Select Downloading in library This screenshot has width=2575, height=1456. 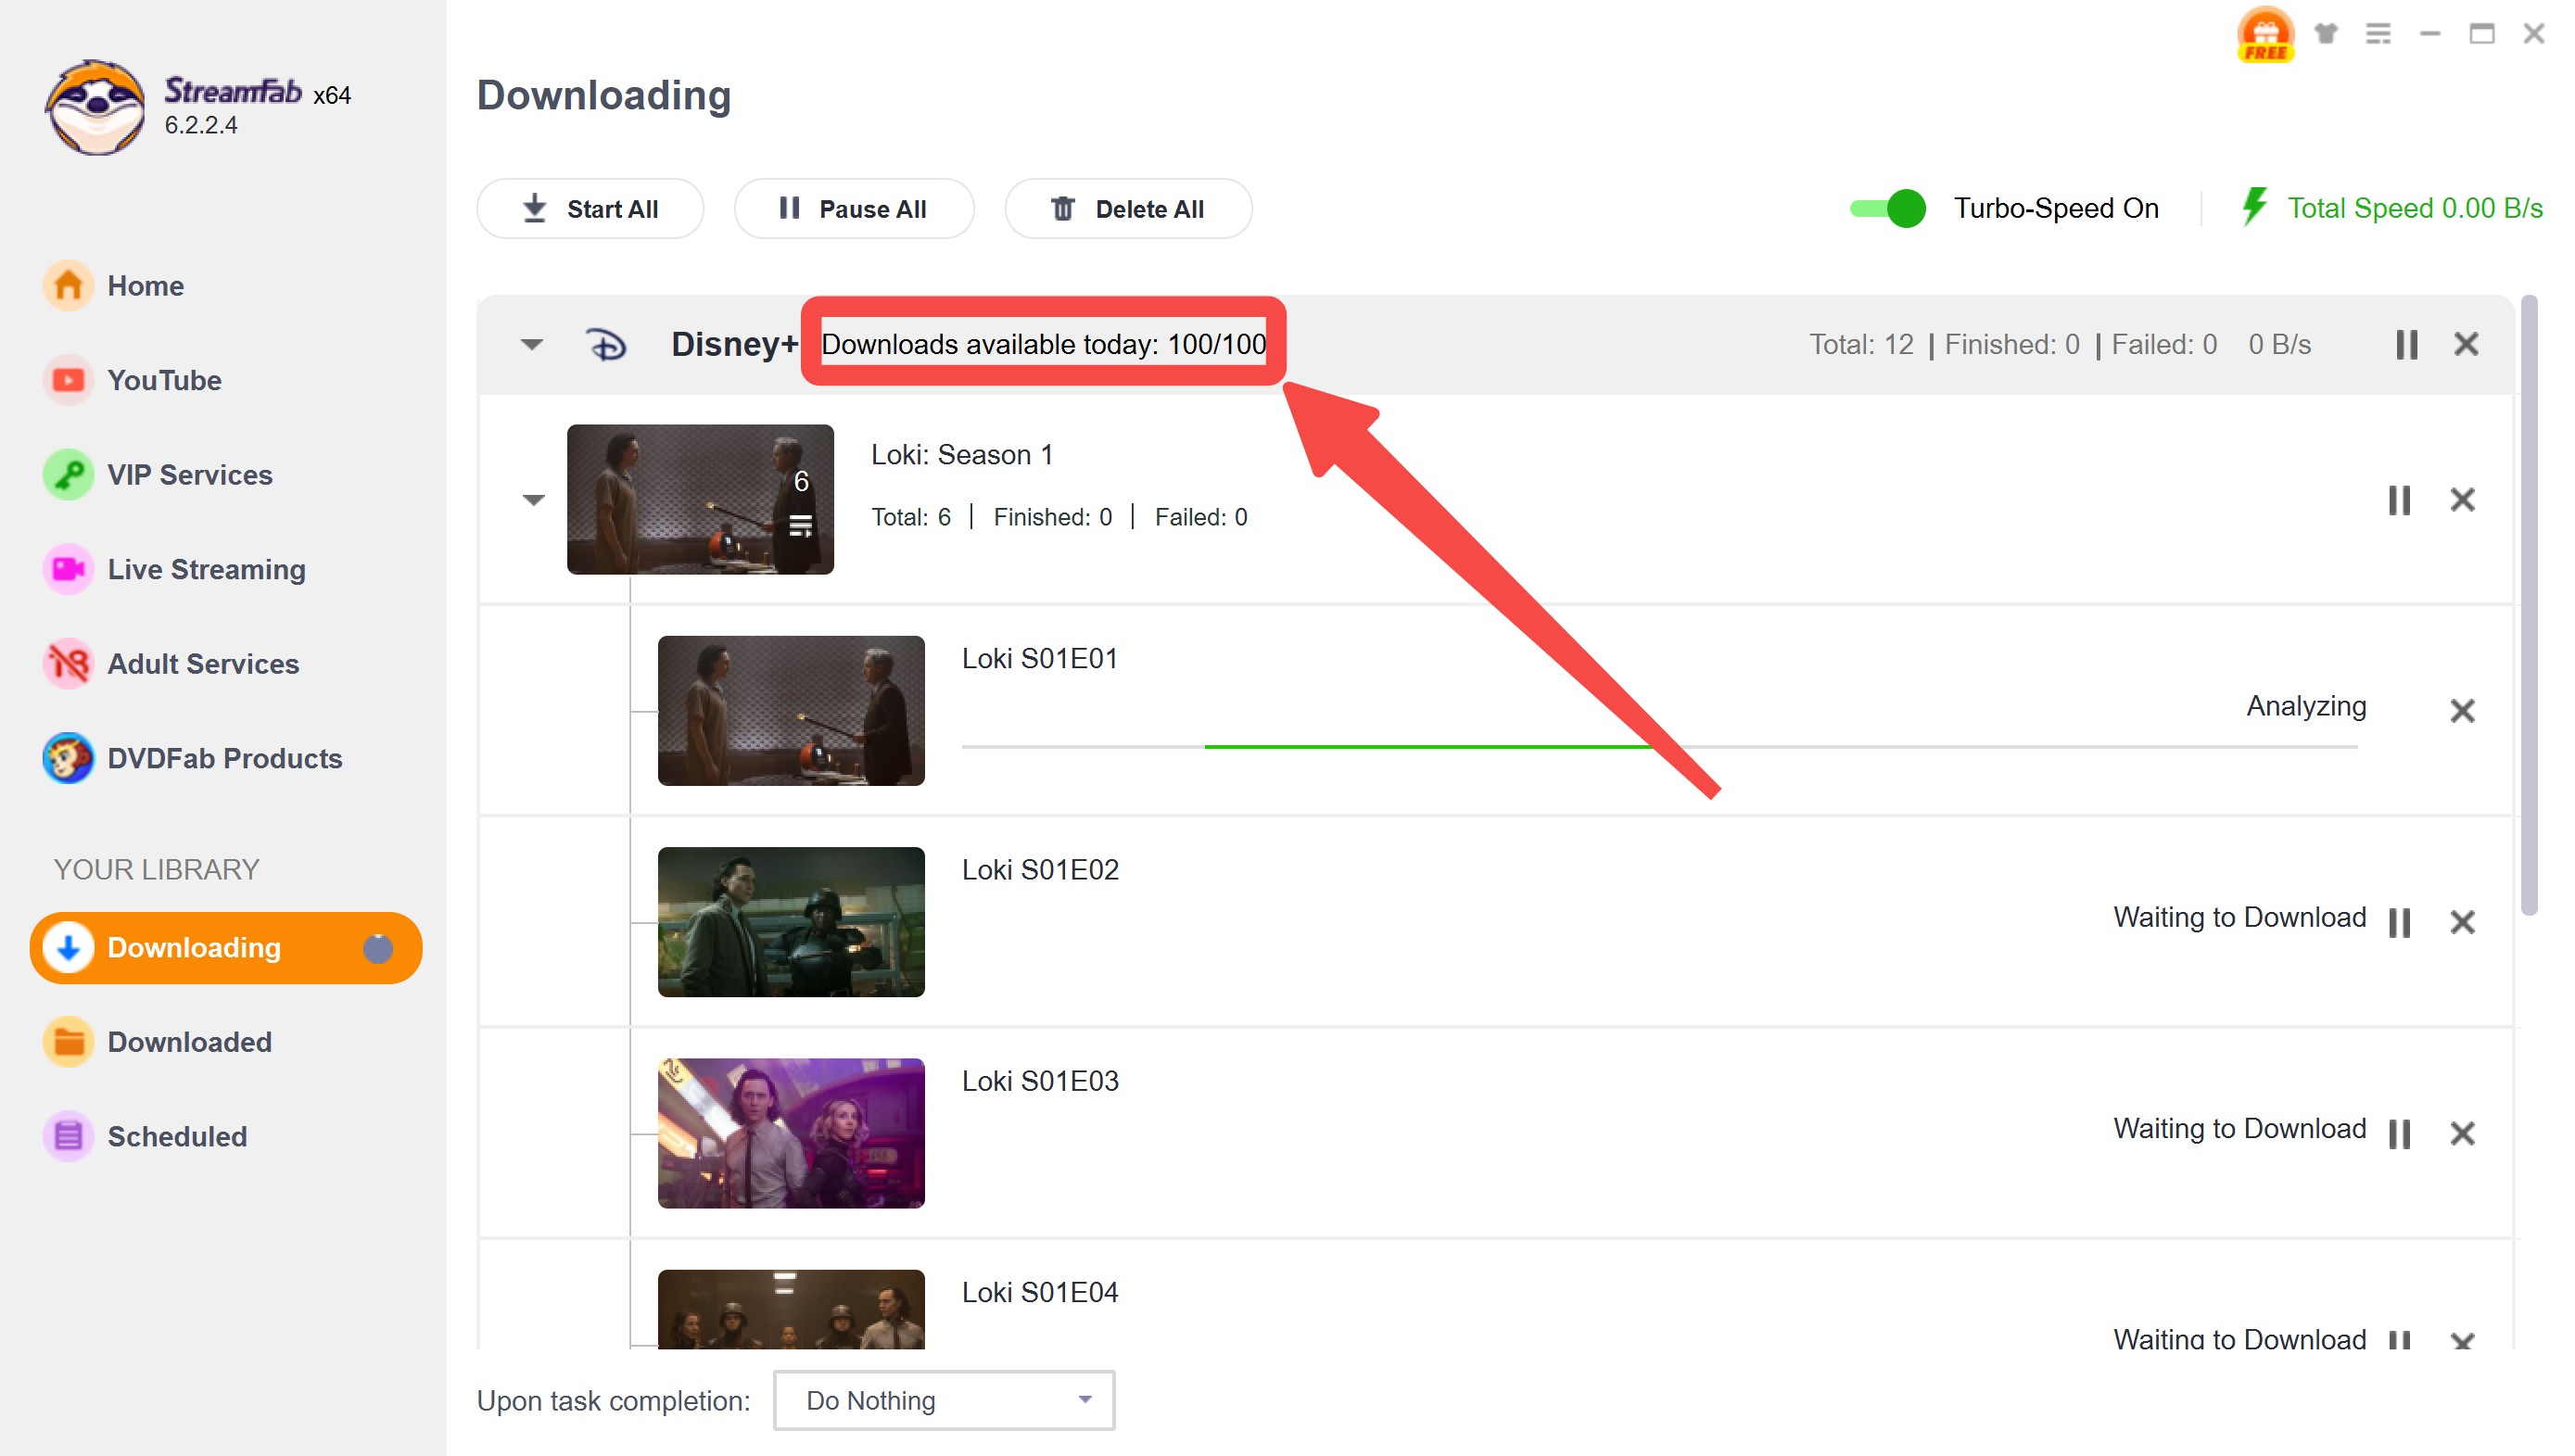[226, 947]
